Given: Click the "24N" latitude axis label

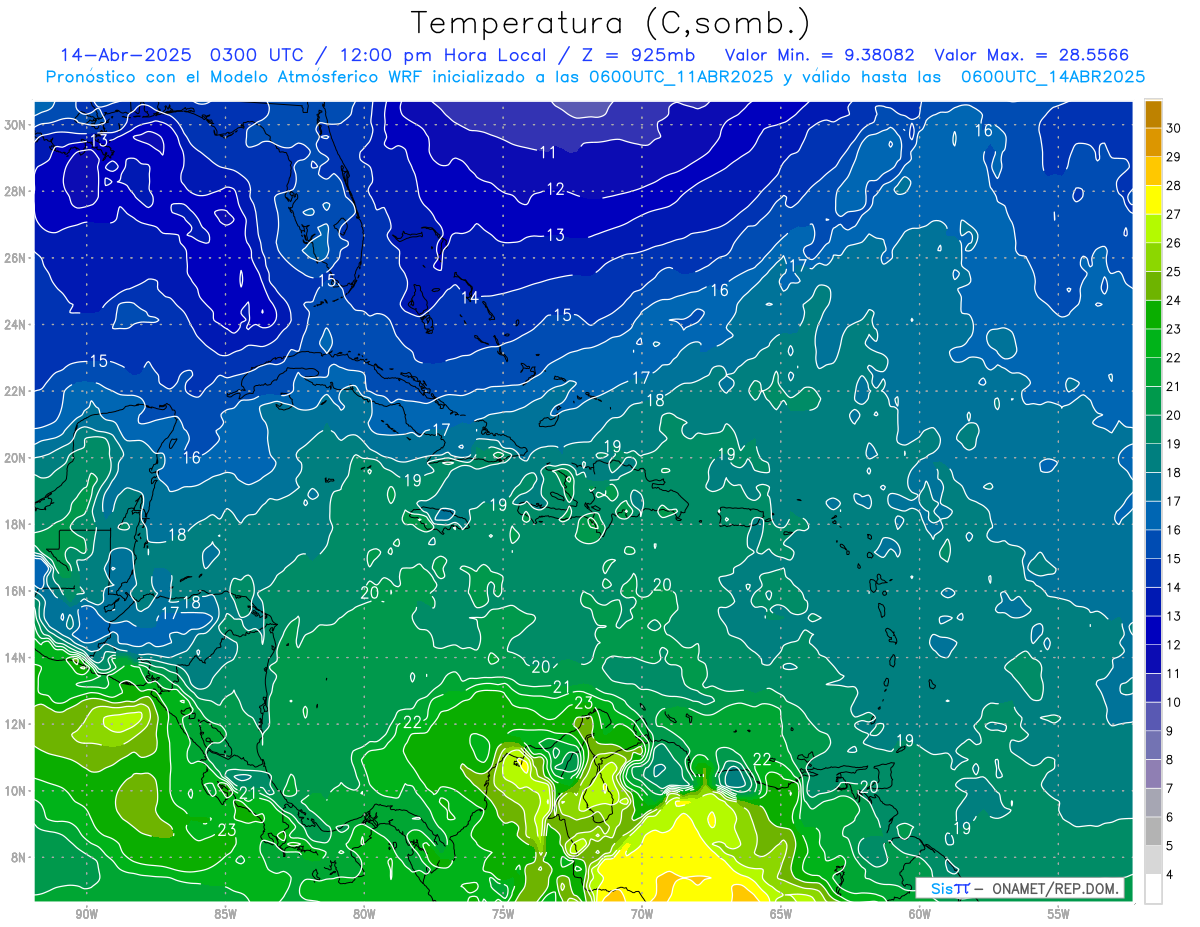Looking at the screenshot, I should click(x=16, y=324).
